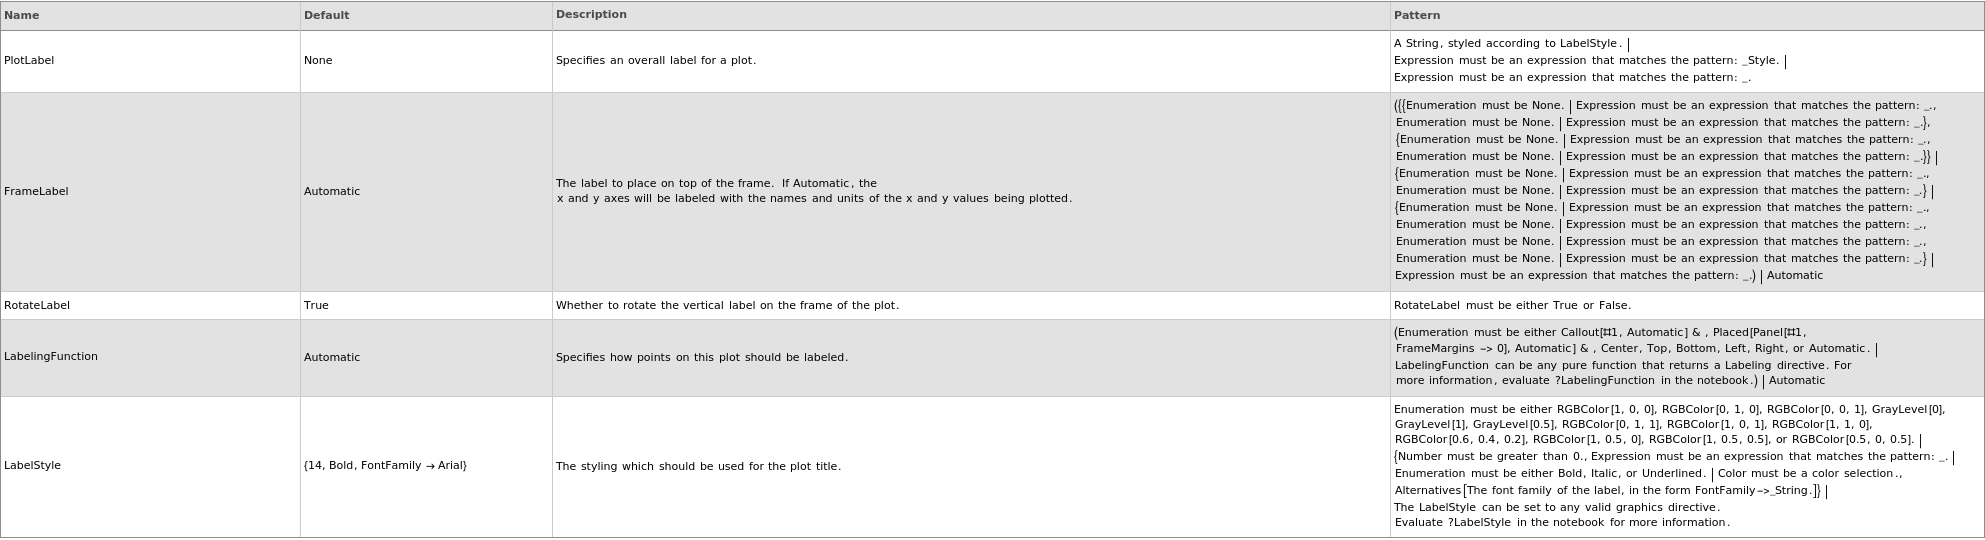Click the Automatic default in the FrameLabel row
This screenshot has width=1985, height=540.
(332, 192)
